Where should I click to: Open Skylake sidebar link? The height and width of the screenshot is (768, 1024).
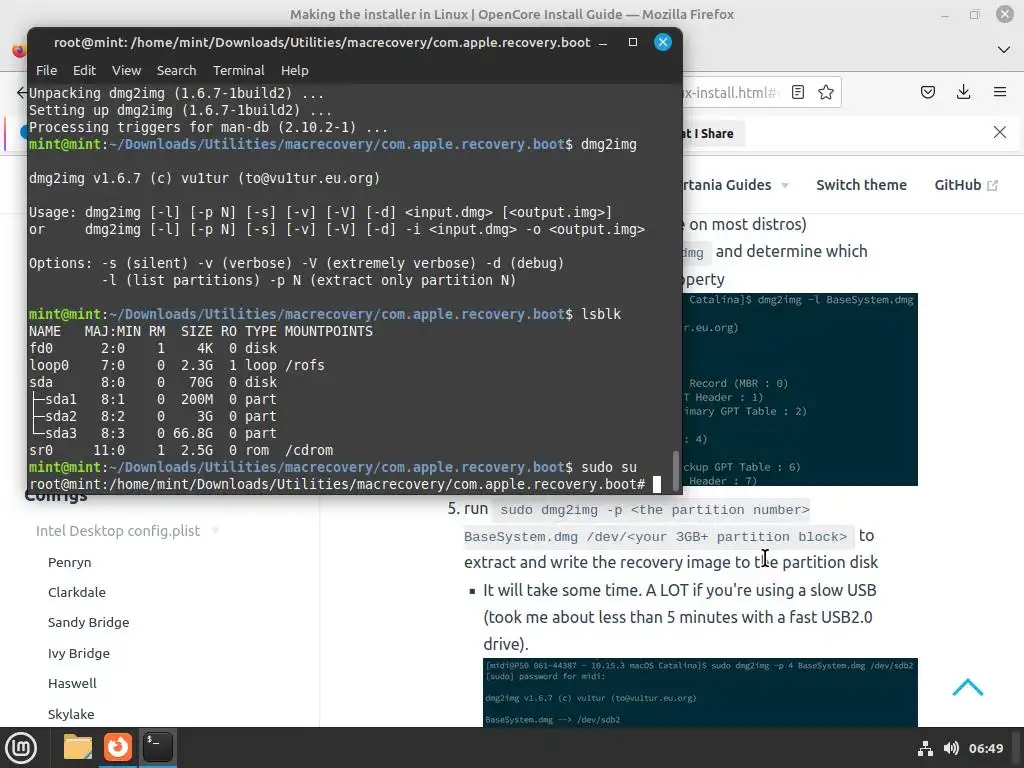click(x=71, y=714)
